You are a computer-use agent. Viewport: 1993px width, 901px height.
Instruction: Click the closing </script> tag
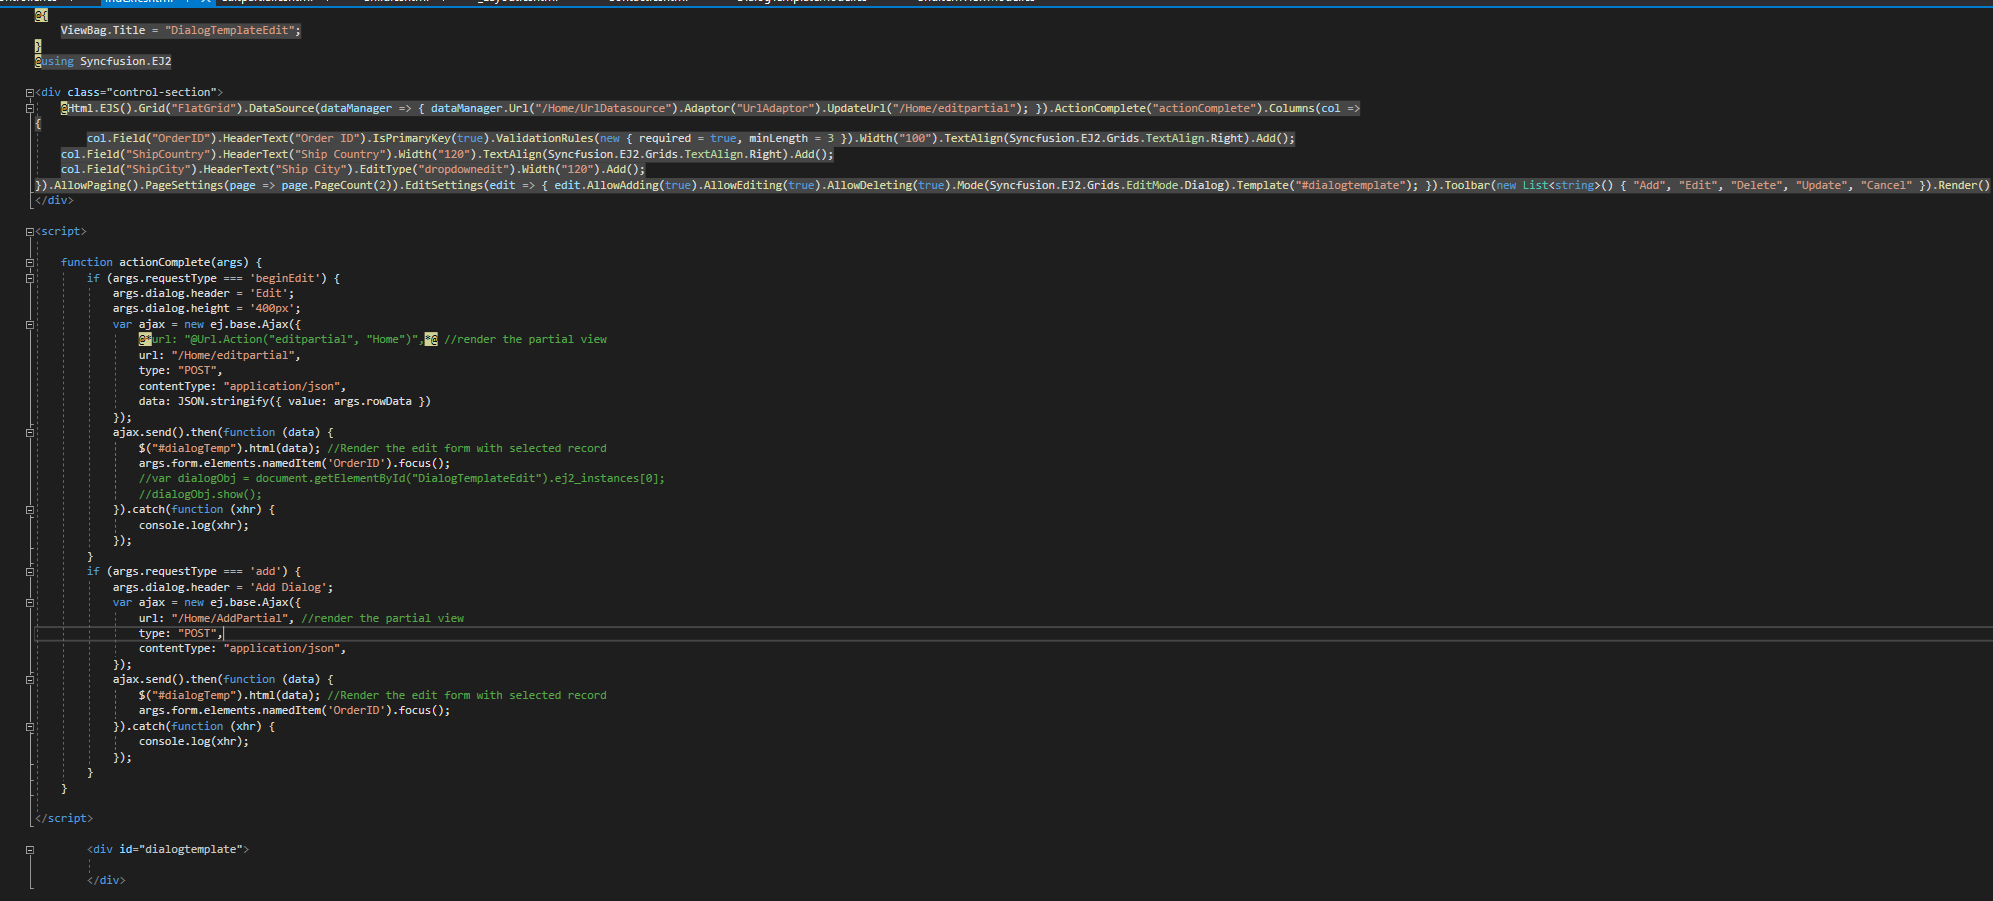tap(64, 818)
